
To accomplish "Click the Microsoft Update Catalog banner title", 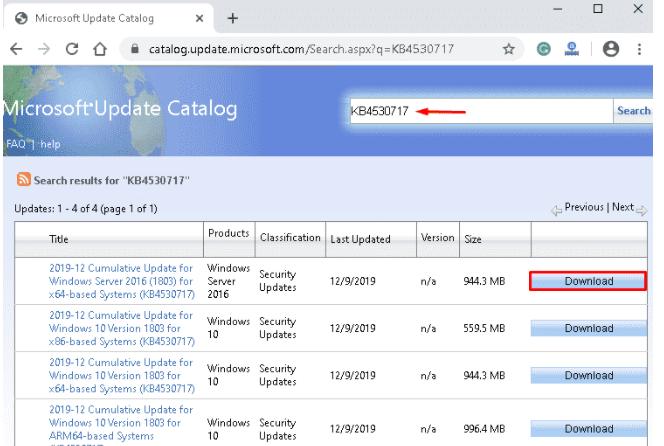I will pyautogui.click(x=120, y=108).
